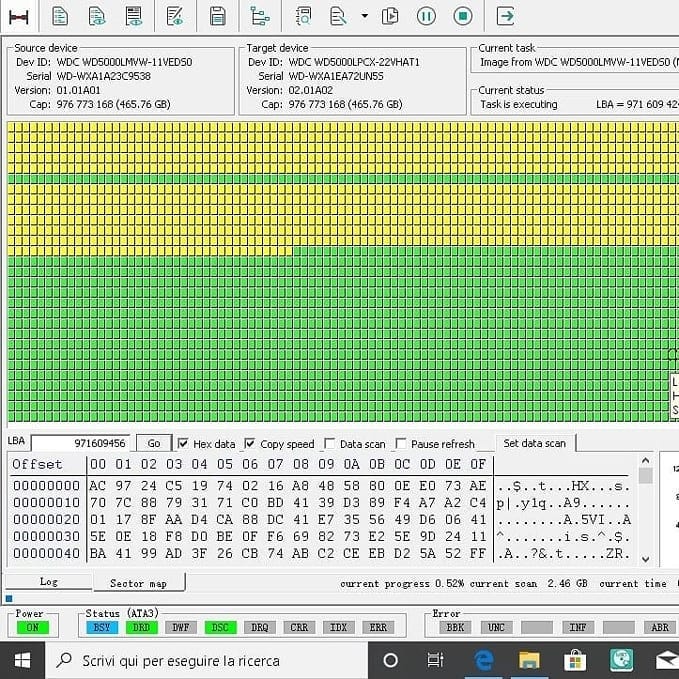
Task: Click the small blue progress indicator
Action: point(9,598)
